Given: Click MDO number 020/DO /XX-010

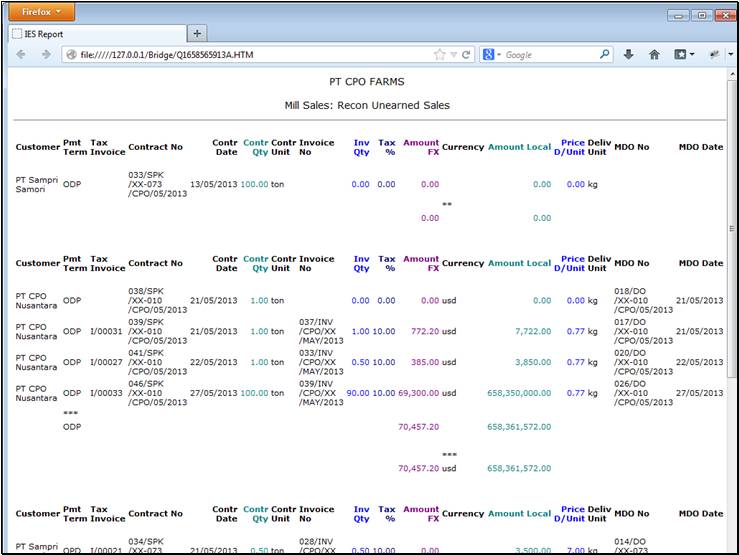Looking at the screenshot, I should click(x=643, y=362).
